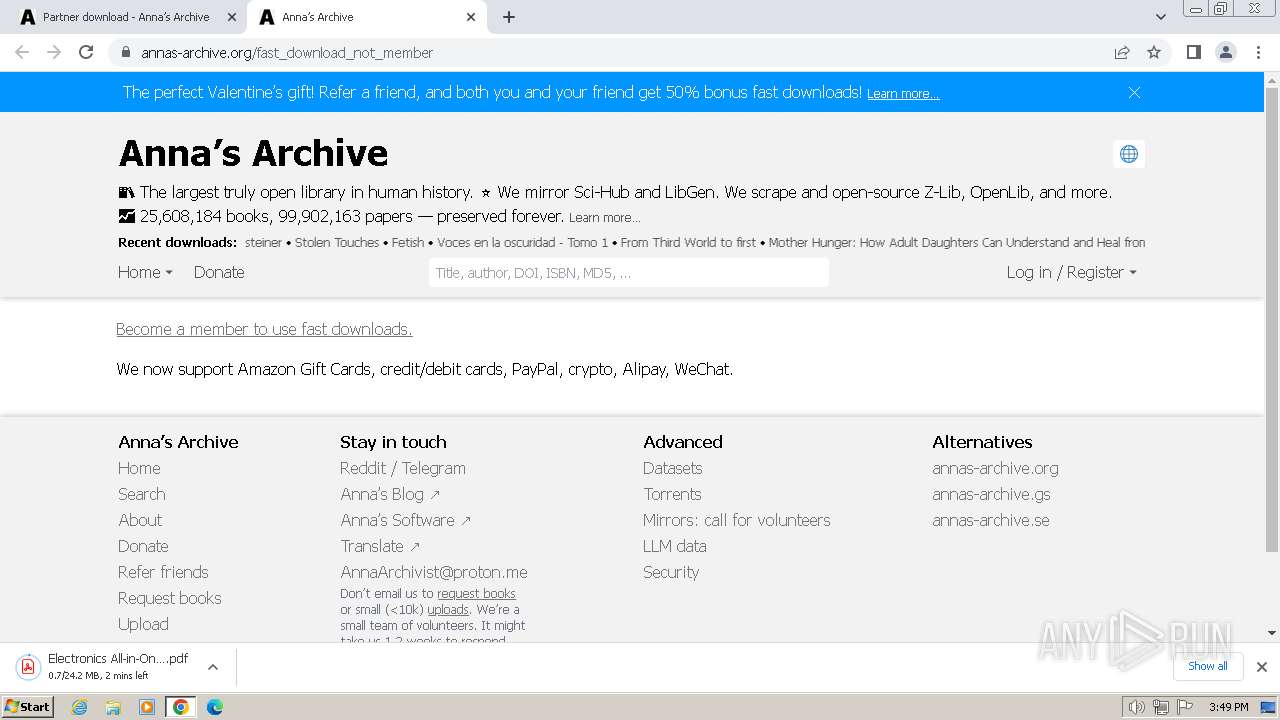Open the Telegram link

434,468
